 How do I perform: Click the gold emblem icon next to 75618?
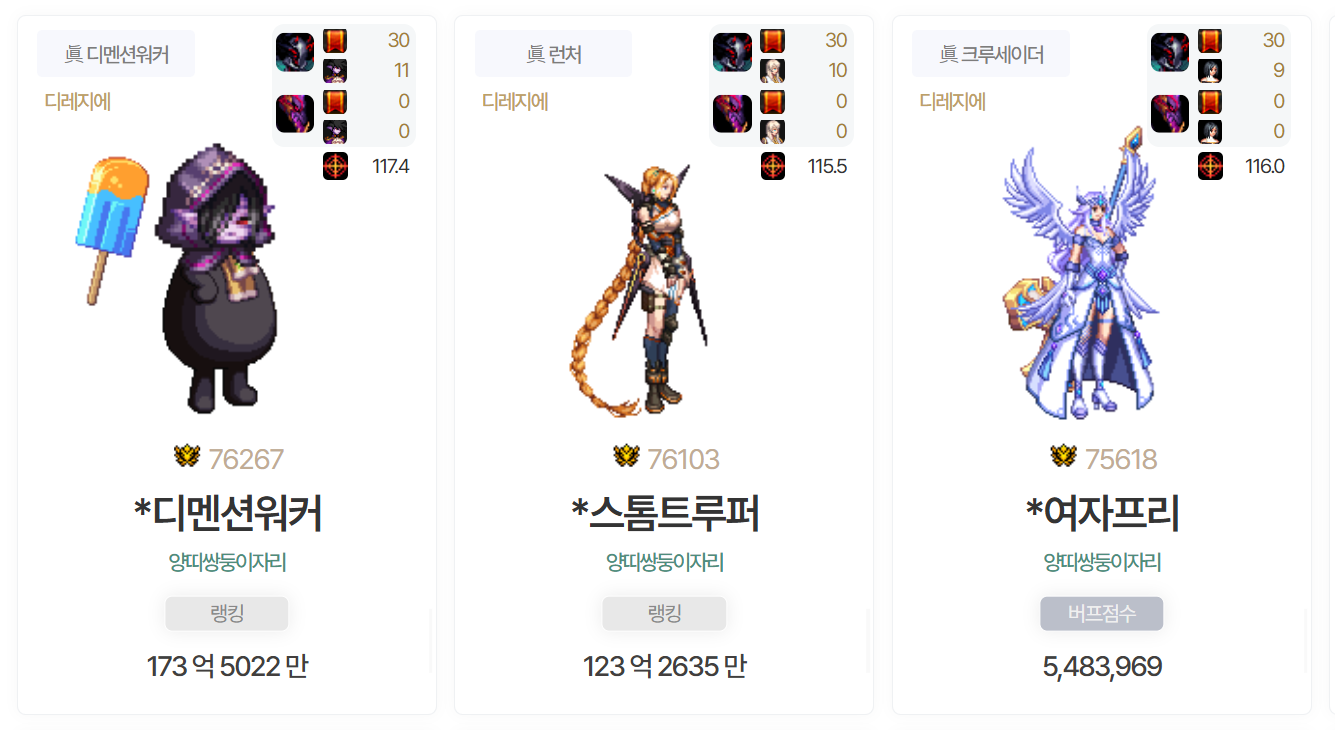[x=1064, y=457]
